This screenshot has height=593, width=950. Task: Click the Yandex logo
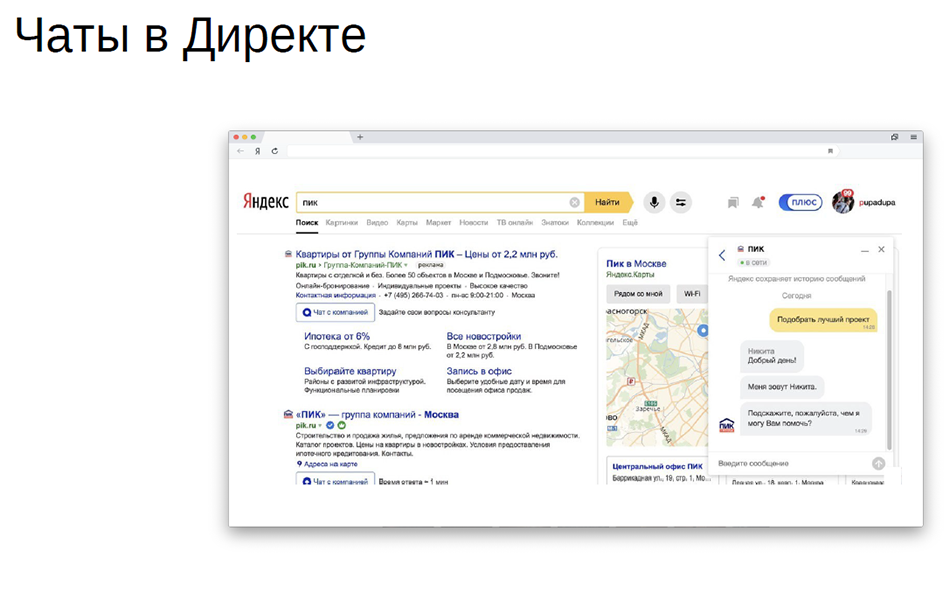pyautogui.click(x=265, y=202)
